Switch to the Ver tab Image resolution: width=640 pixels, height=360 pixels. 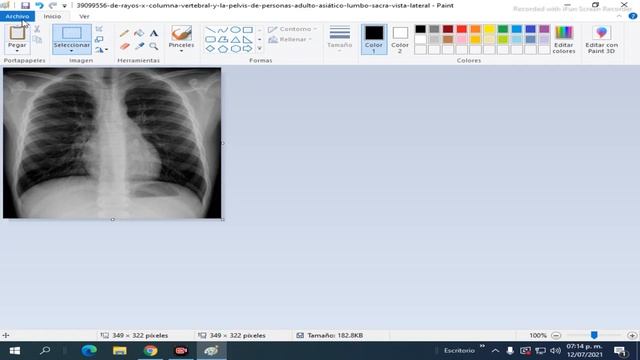84,16
